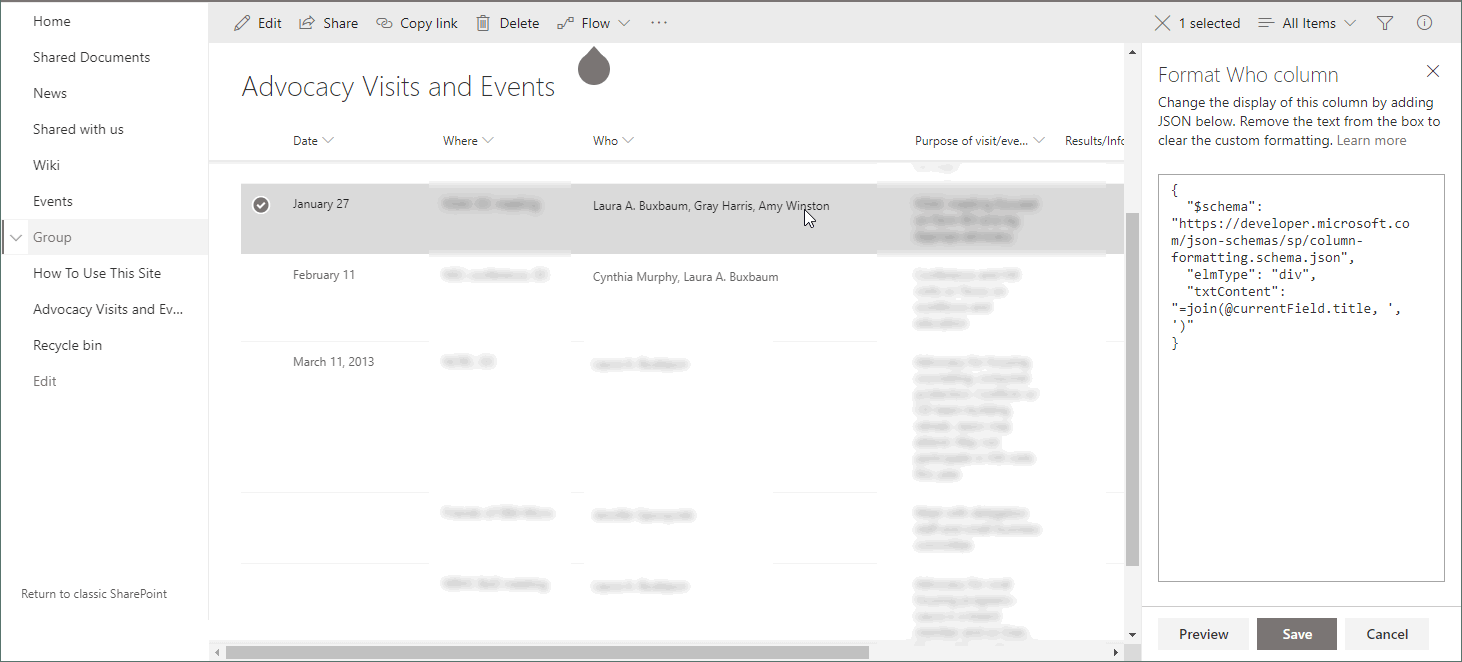
Task: Open the Flow menu icon
Action: coord(567,22)
